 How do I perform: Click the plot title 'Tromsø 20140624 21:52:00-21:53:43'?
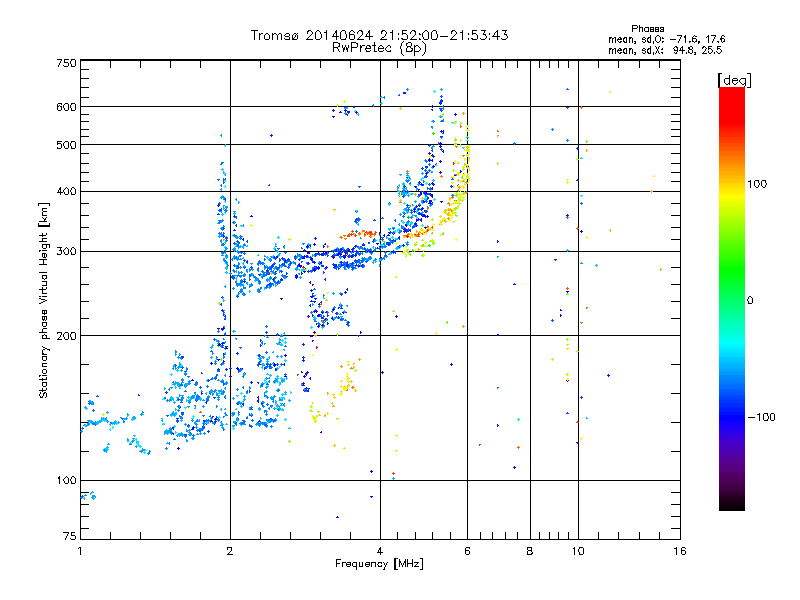379,35
